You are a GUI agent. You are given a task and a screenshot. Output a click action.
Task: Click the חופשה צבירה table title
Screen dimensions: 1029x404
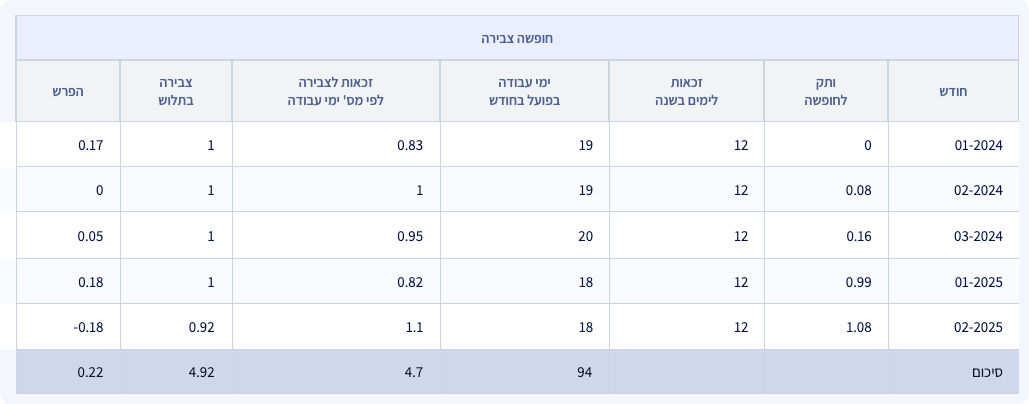point(516,38)
